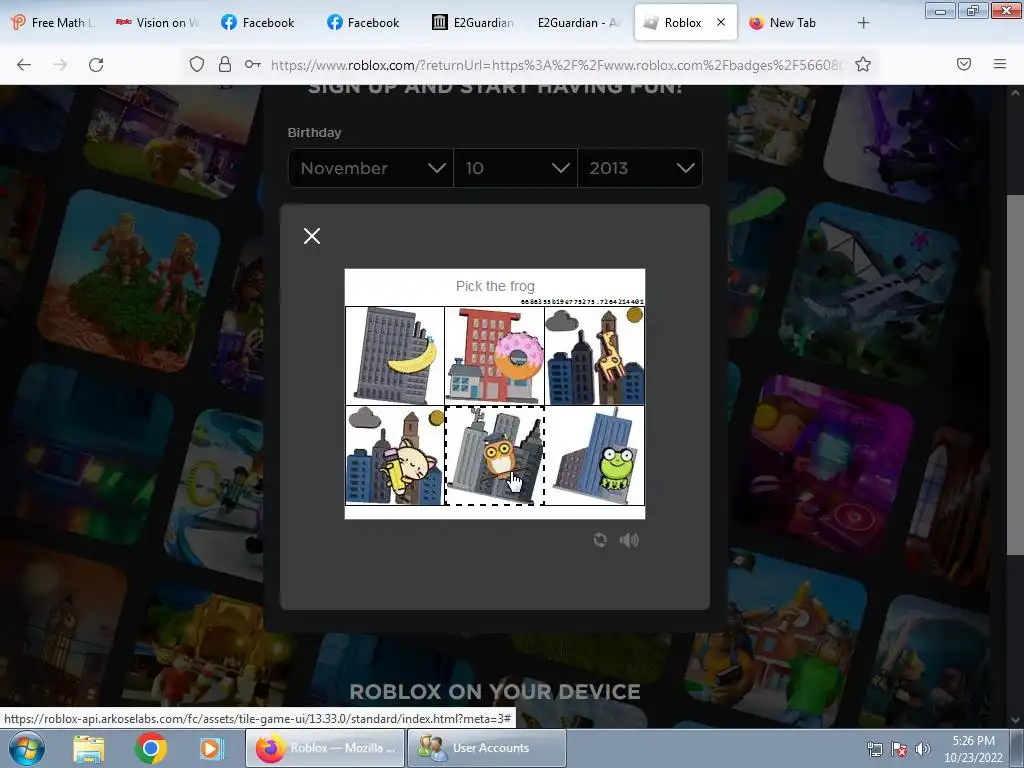Select the banana building captcha tile
1024x768 pixels.
tap(395, 356)
